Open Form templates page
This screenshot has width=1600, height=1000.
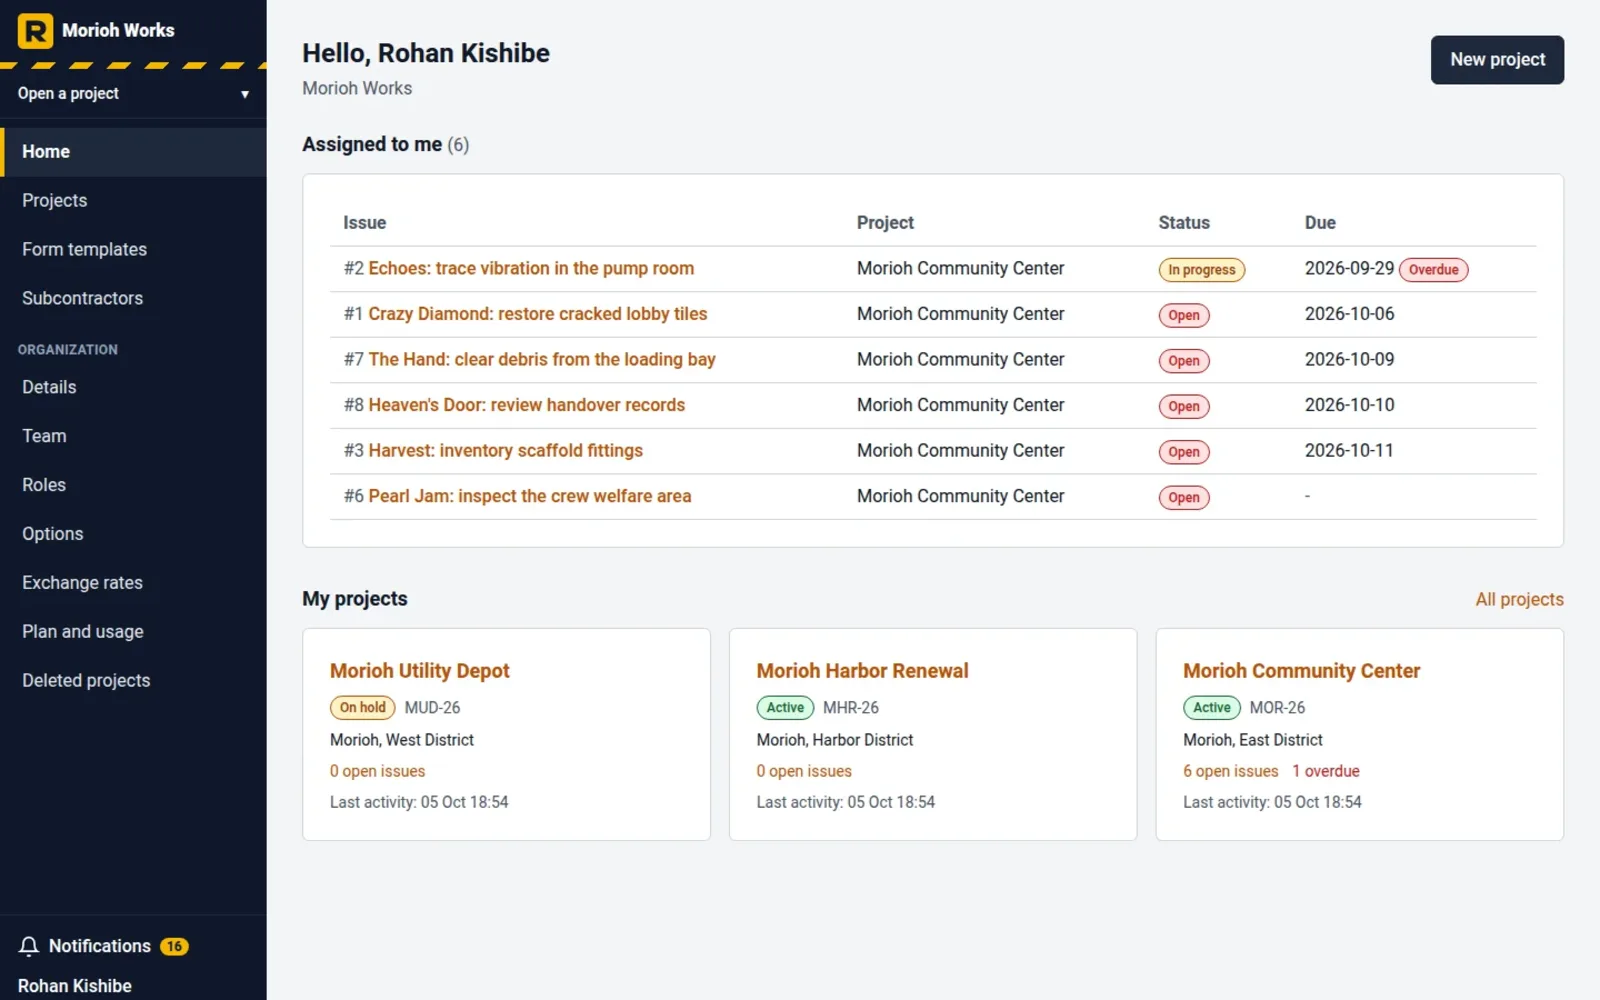[x=133, y=250]
